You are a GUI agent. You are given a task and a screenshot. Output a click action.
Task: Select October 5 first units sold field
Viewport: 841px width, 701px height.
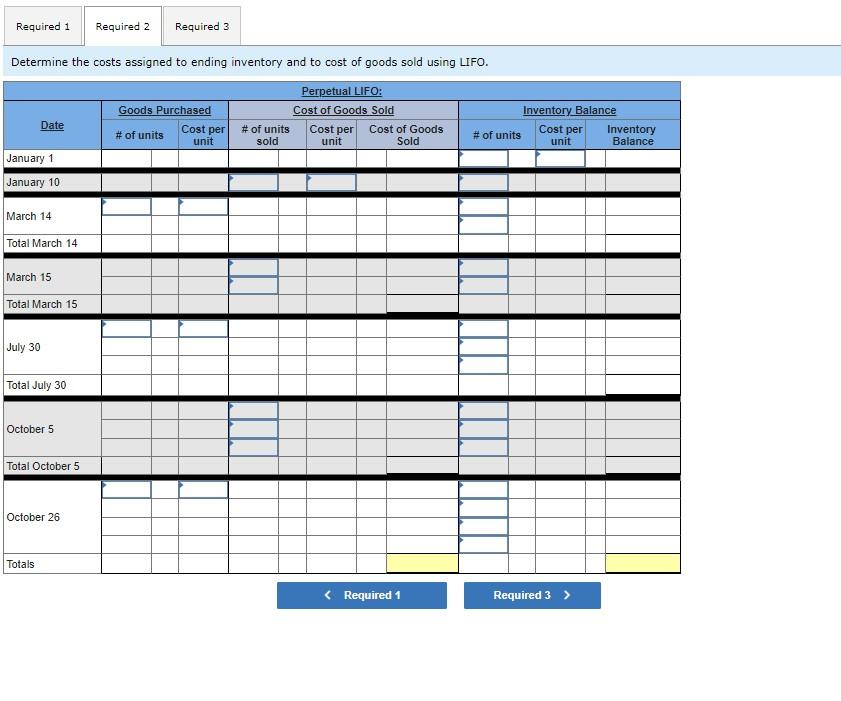coord(253,411)
